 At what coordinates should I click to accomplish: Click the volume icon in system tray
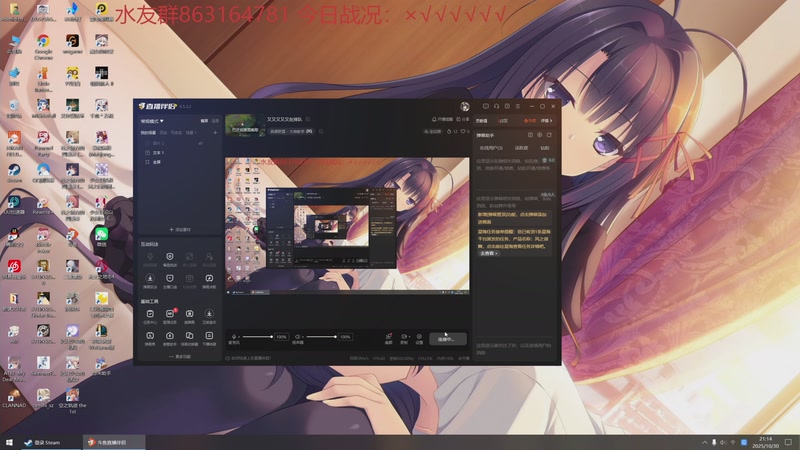tap(723, 442)
